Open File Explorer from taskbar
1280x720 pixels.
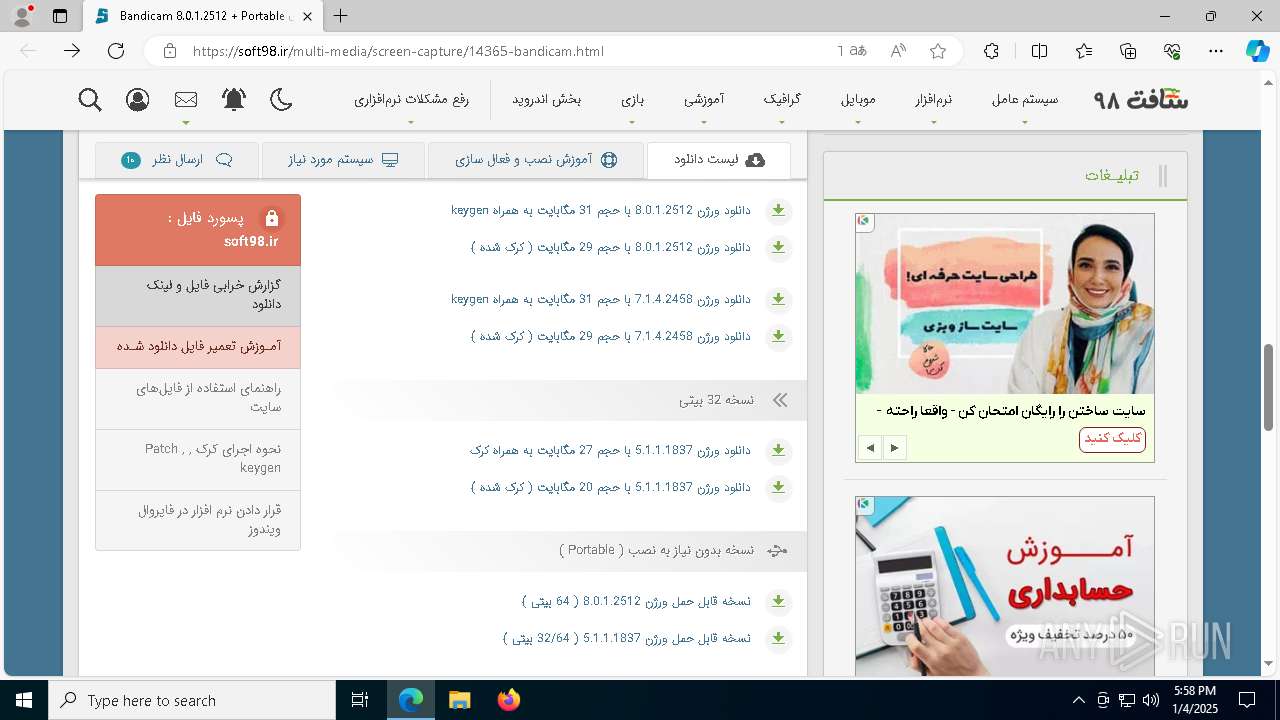(x=459, y=700)
